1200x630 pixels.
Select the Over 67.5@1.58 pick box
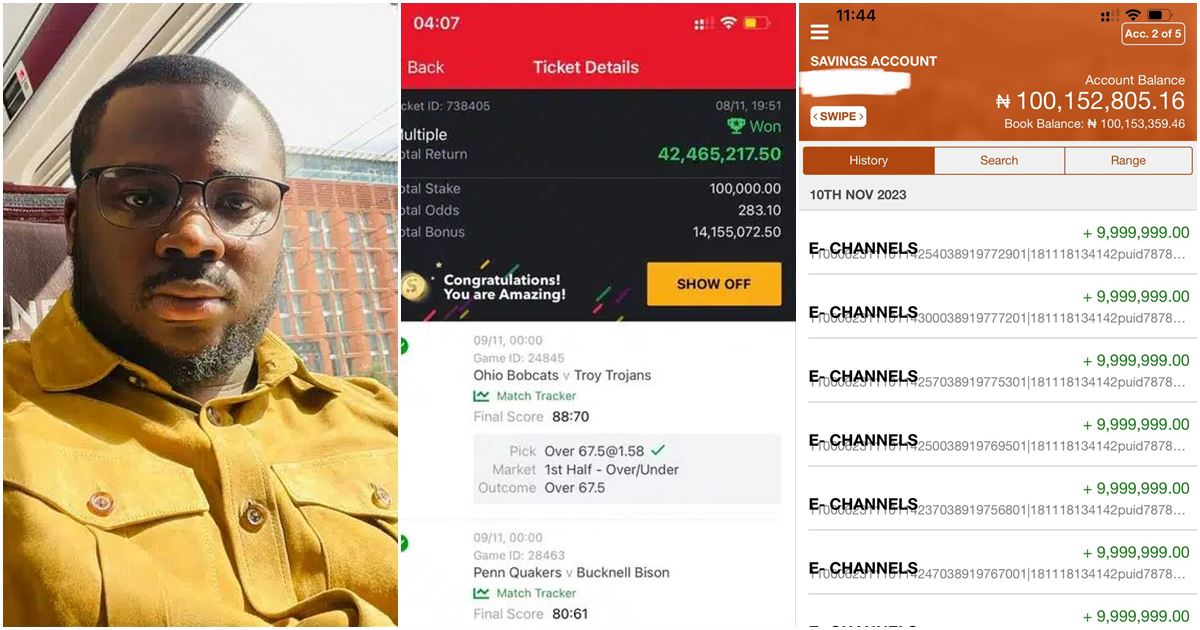627,469
